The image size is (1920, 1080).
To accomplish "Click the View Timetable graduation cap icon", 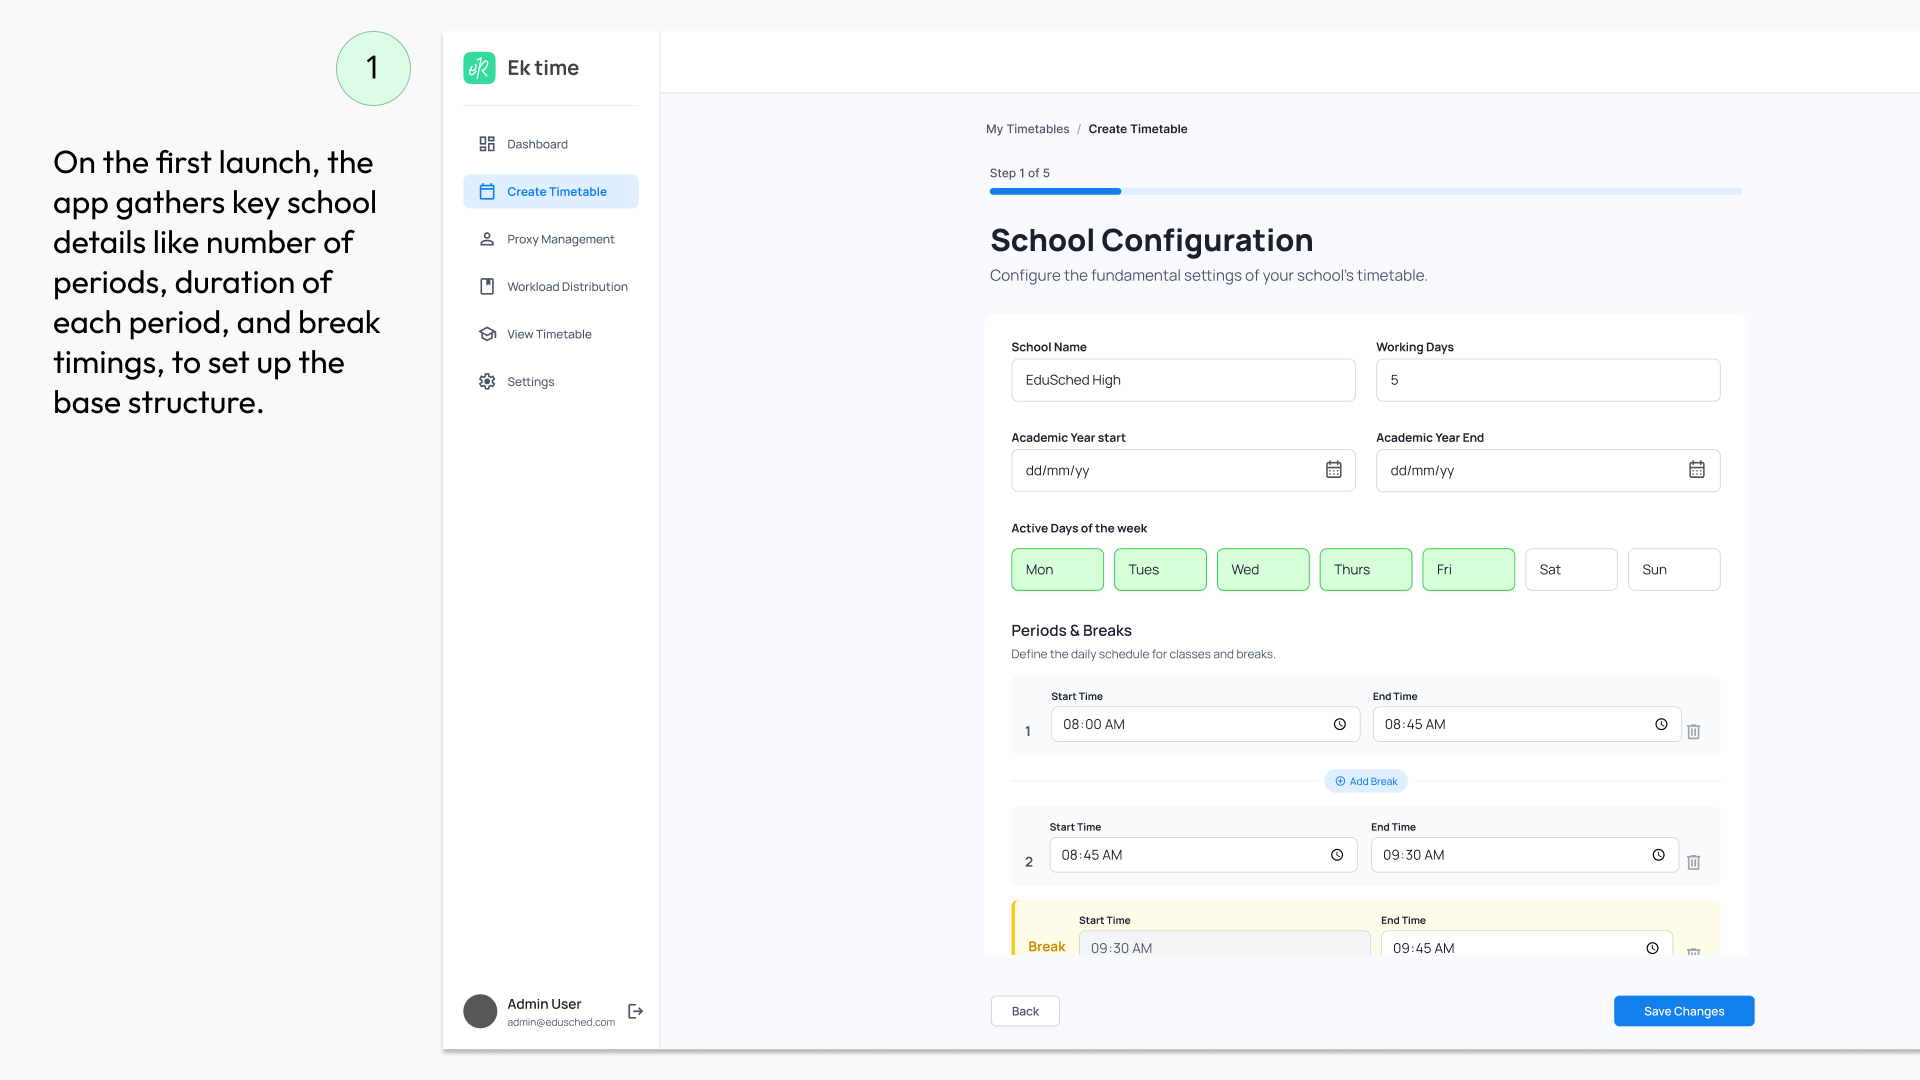I will pyautogui.click(x=487, y=334).
